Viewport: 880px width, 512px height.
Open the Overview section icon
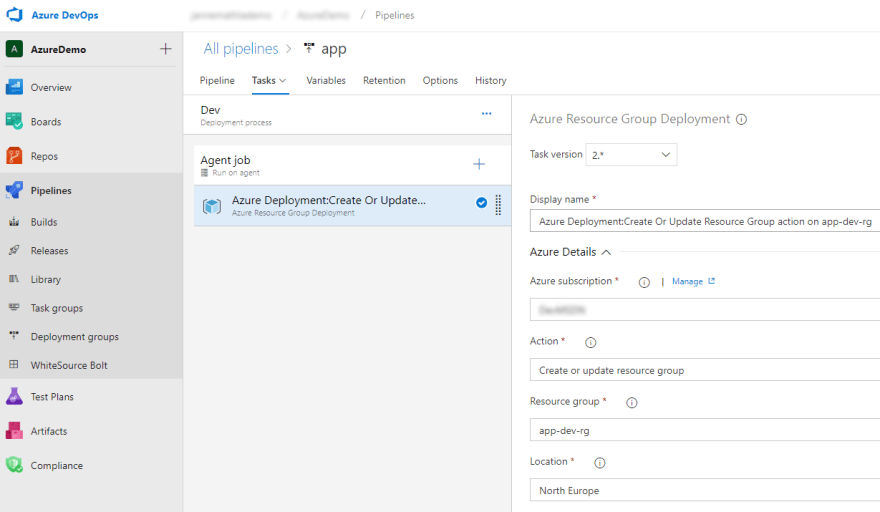[x=14, y=87]
